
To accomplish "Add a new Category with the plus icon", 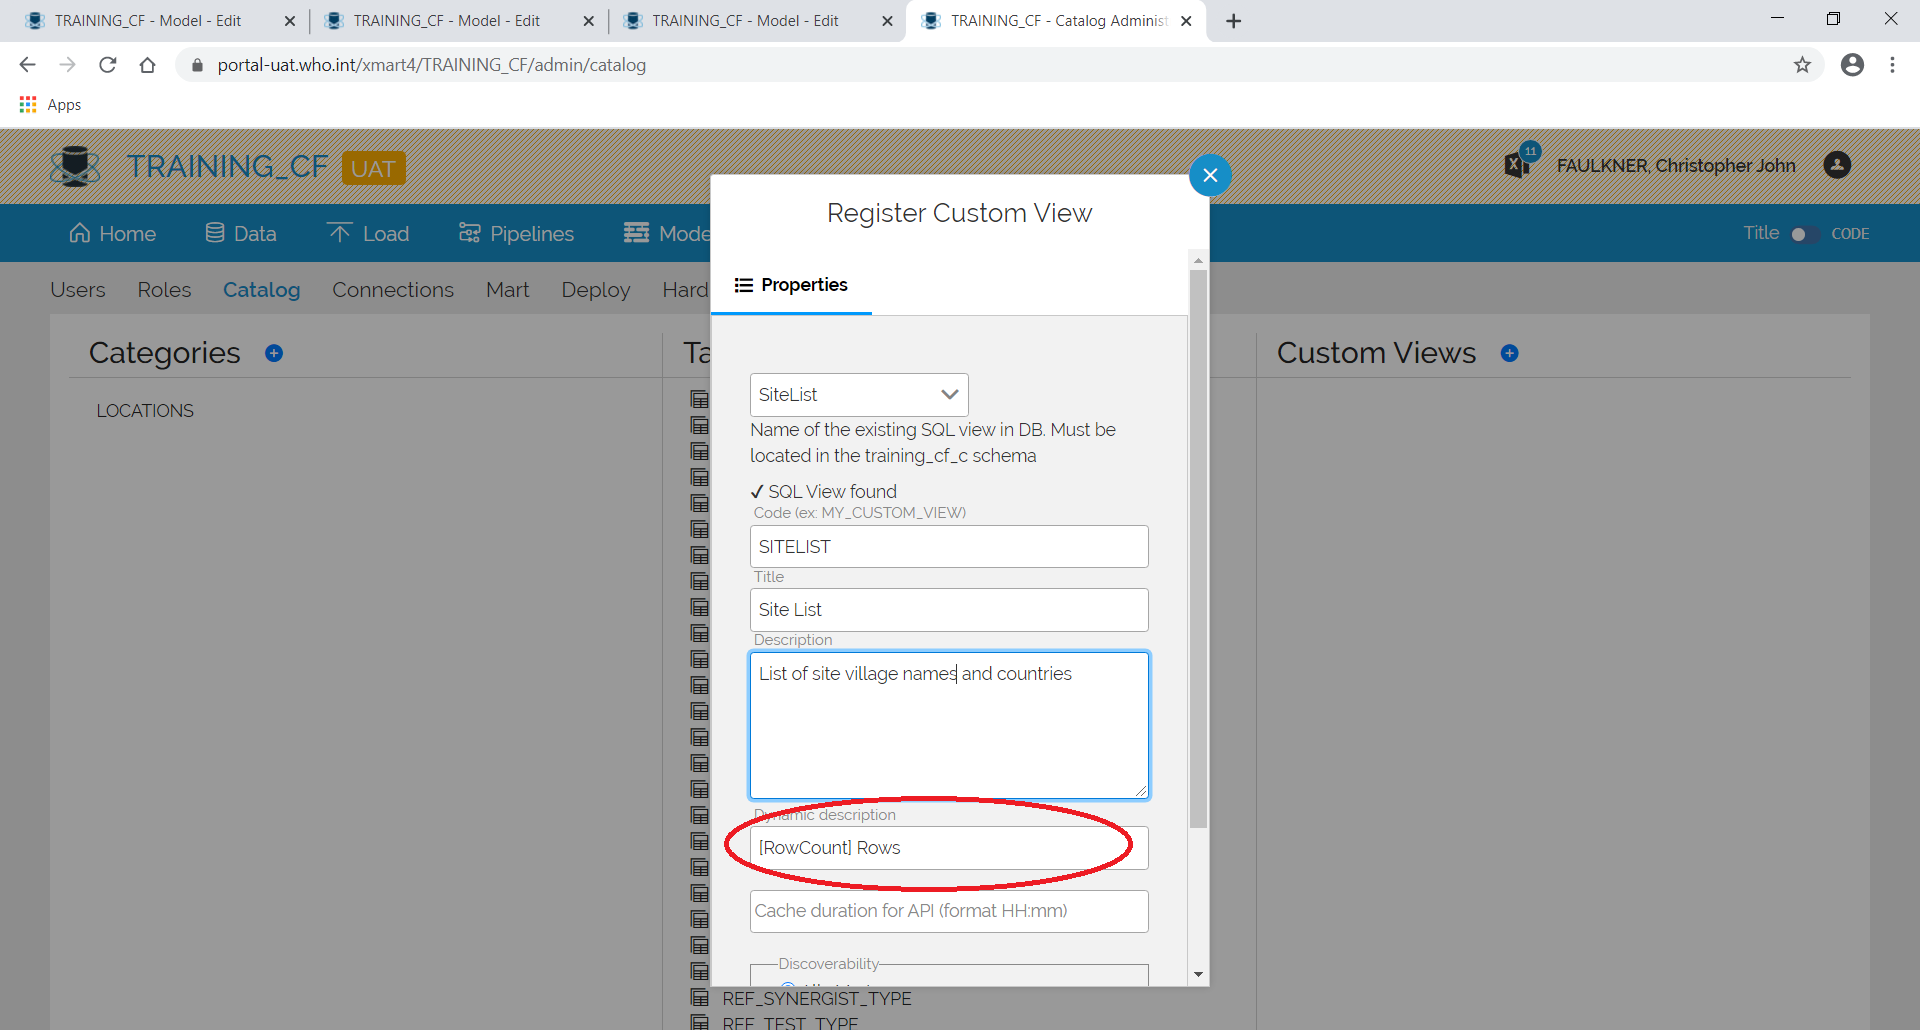I will [274, 353].
